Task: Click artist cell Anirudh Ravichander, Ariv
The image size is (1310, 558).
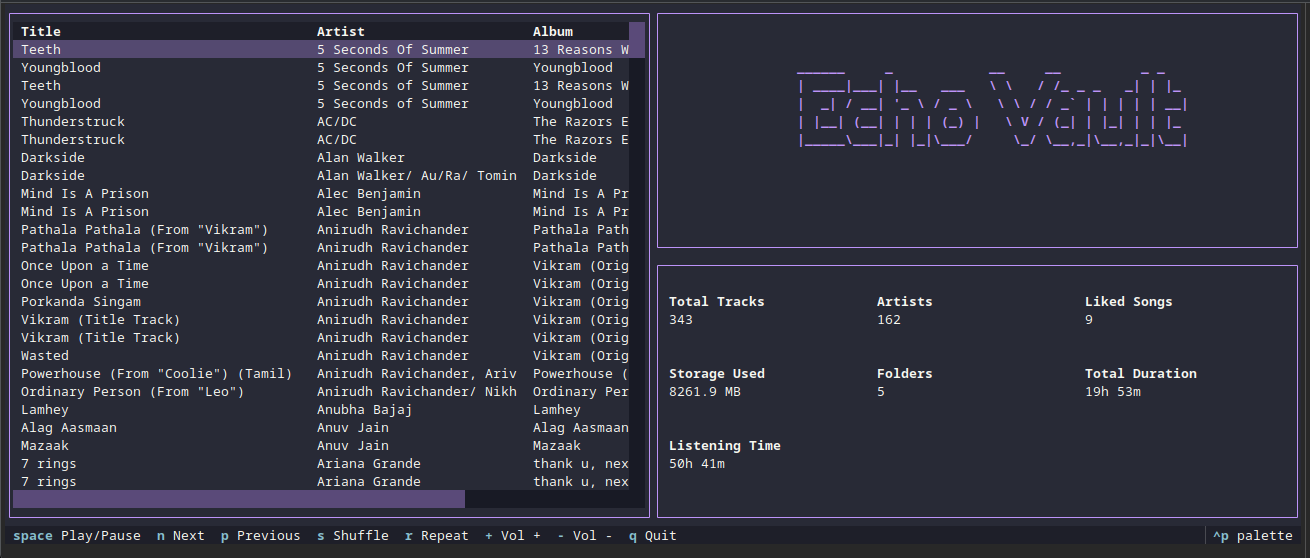Action: (x=417, y=373)
